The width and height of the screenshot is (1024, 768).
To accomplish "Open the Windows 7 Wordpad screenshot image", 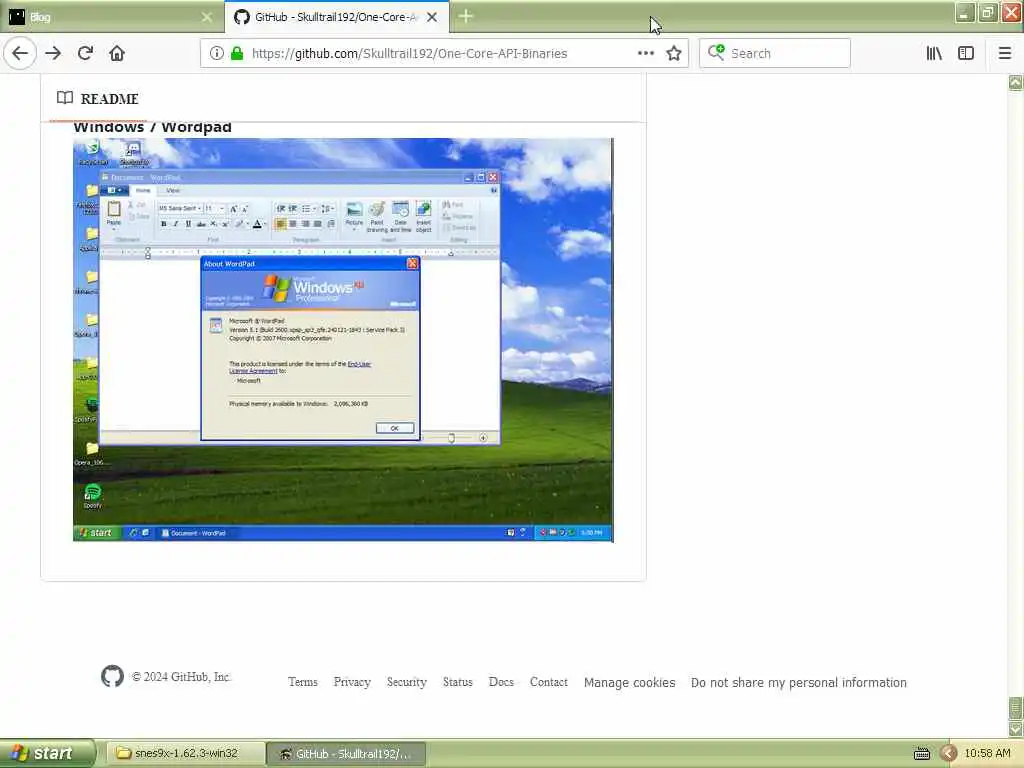I will (x=343, y=340).
